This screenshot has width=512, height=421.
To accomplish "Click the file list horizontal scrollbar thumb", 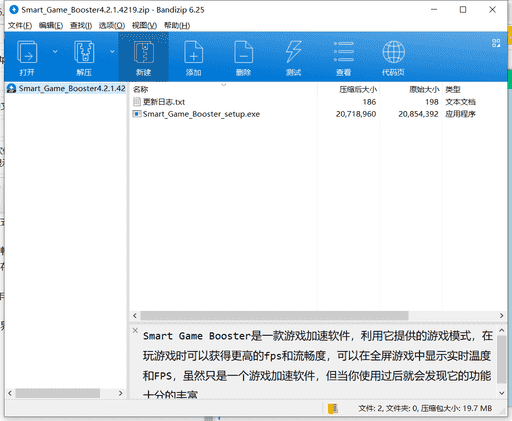I will (x=274, y=315).
